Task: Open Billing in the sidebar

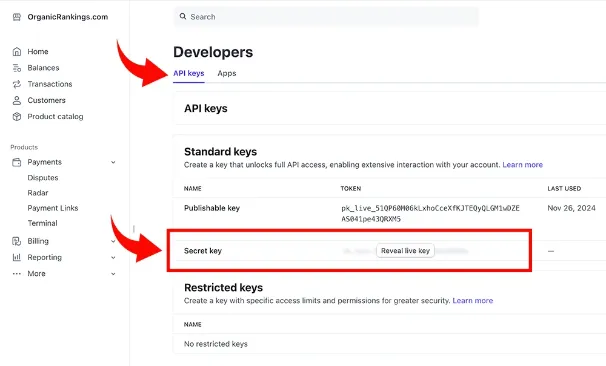Action: (38, 241)
